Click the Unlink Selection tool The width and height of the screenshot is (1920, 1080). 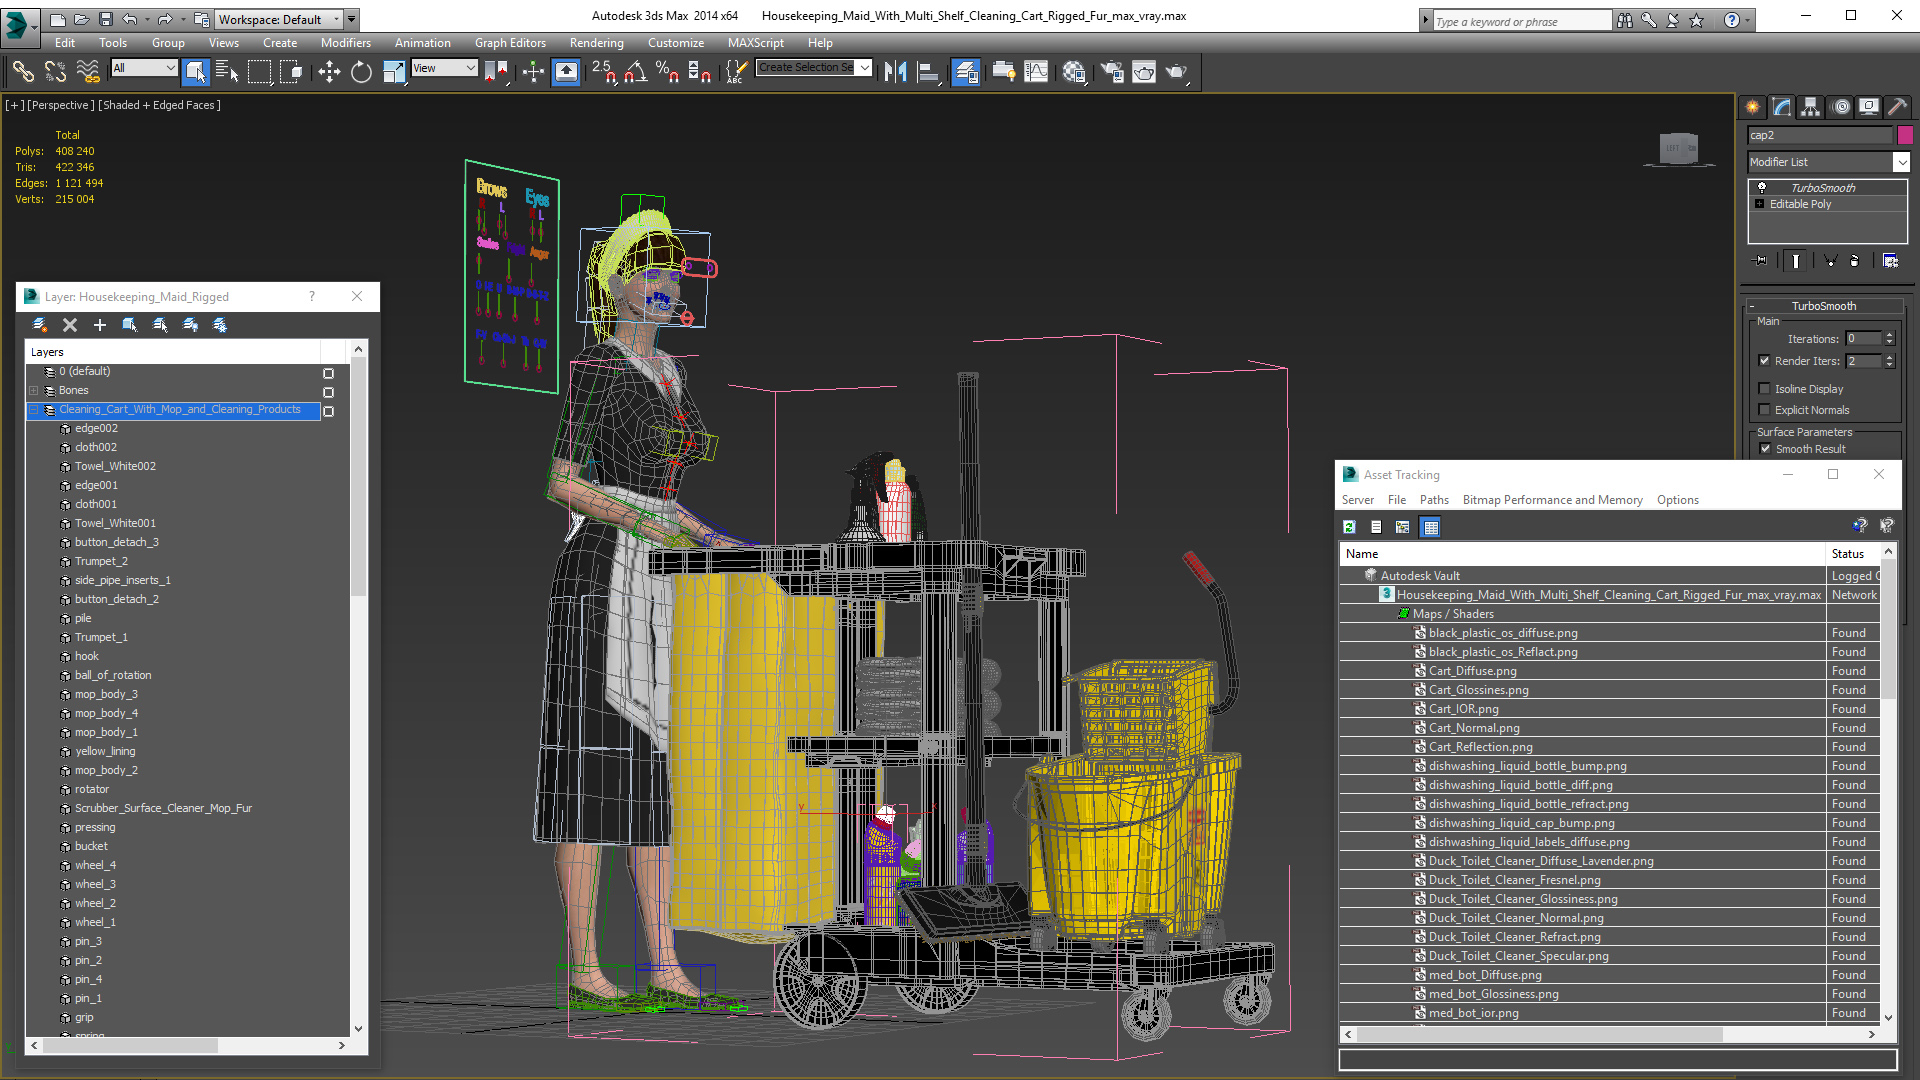(55, 71)
